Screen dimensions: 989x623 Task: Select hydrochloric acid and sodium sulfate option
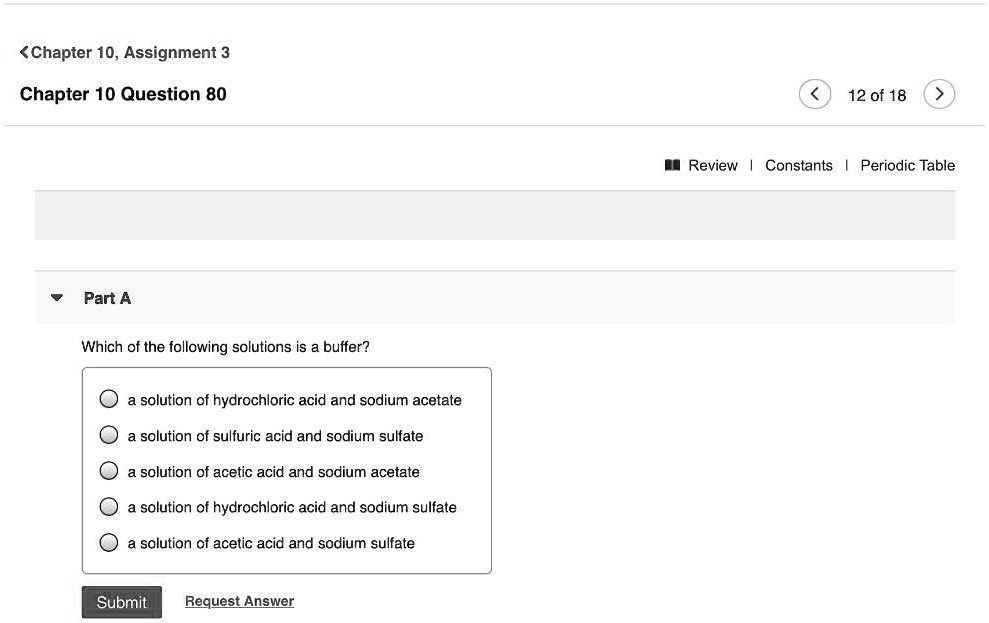(x=108, y=507)
